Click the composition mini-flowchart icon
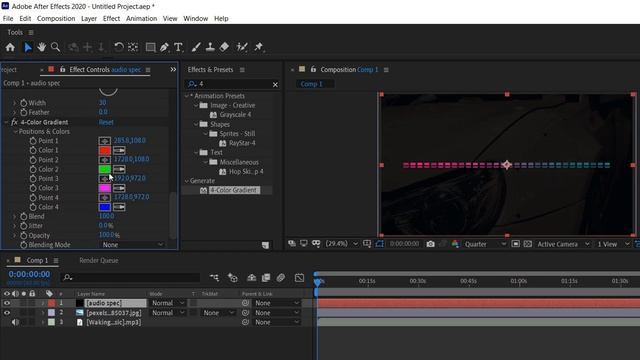640x360 pixels. click(214, 278)
